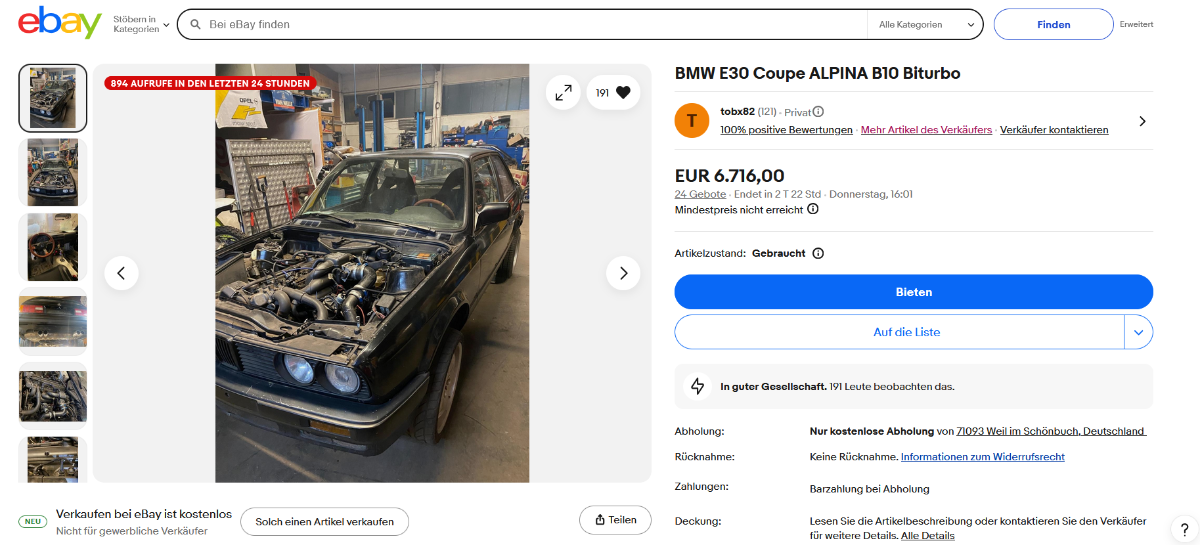Click the Bieten button

913,292
